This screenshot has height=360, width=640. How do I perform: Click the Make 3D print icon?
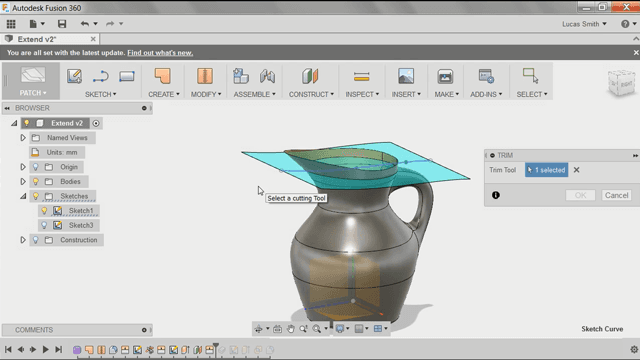445,76
